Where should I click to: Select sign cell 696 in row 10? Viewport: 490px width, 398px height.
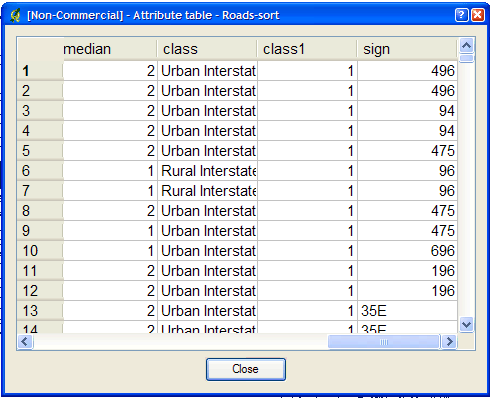[407, 251]
